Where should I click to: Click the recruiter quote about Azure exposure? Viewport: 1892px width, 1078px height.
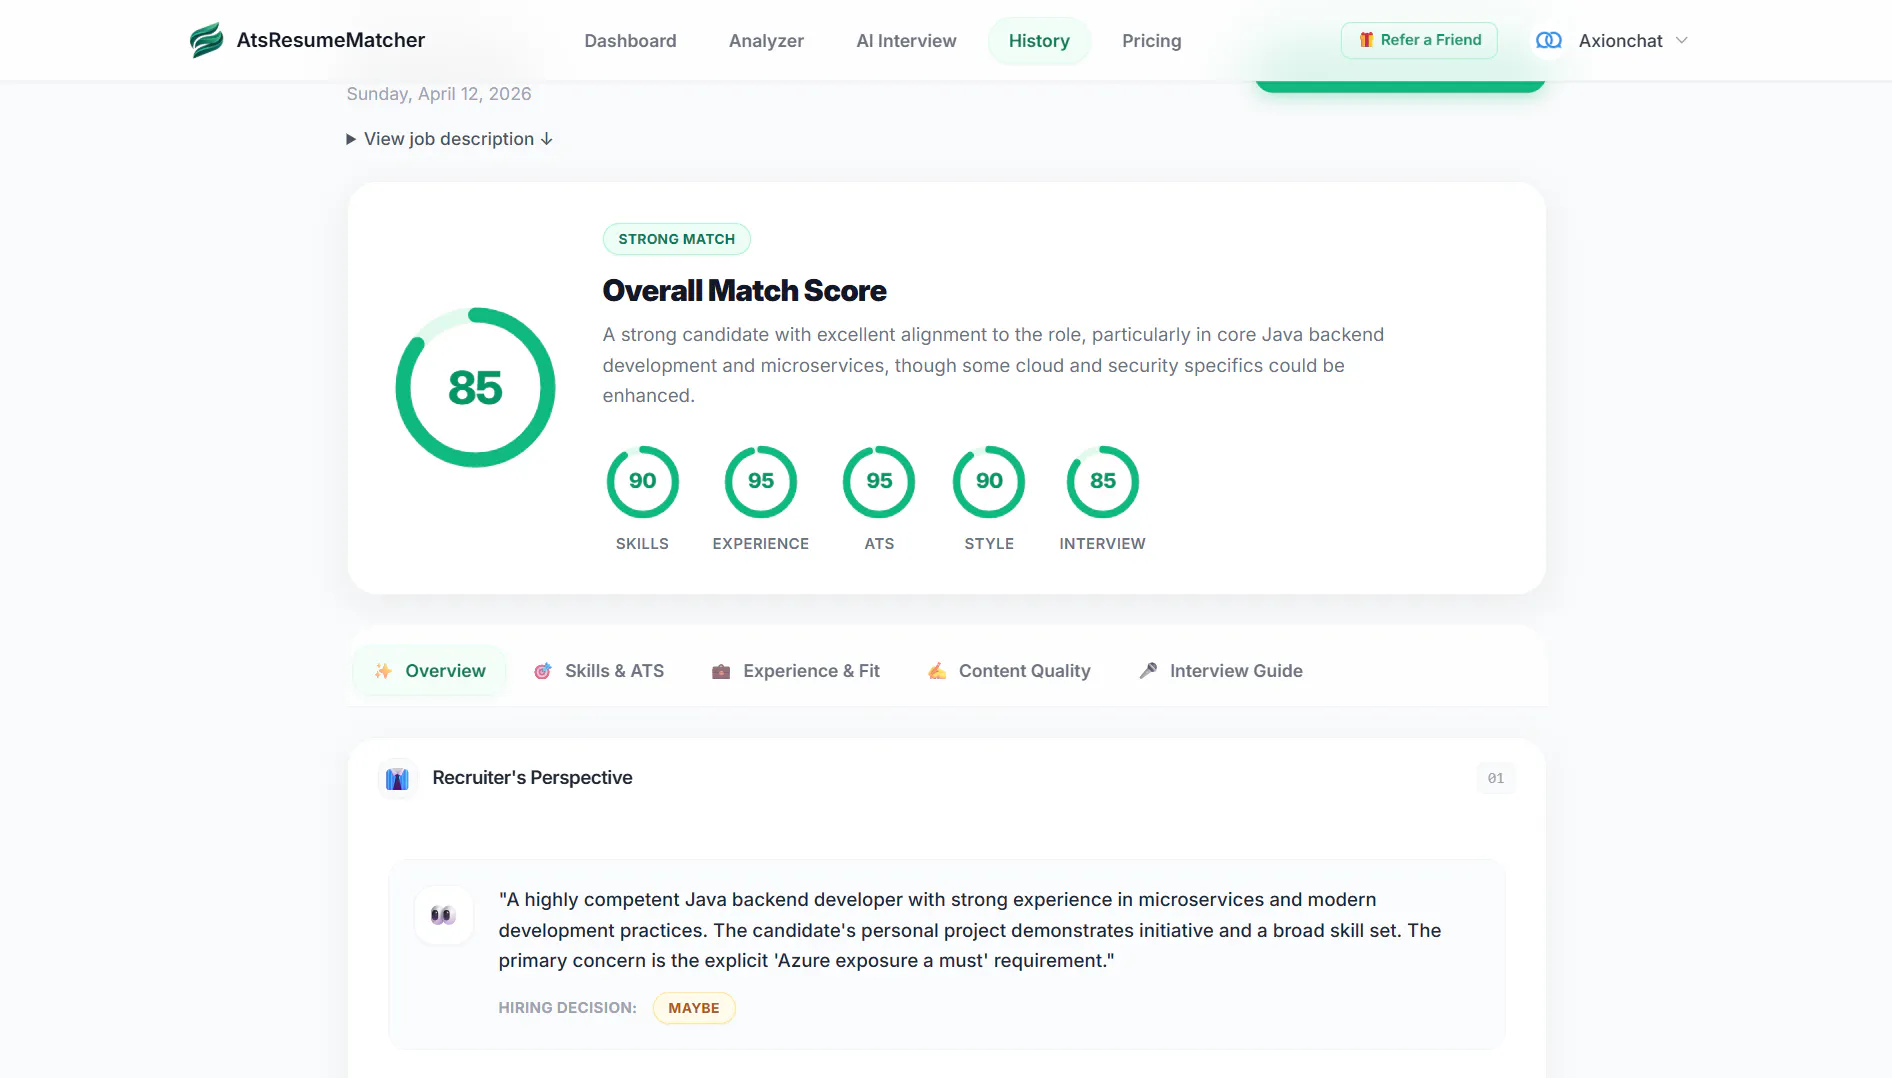970,930
